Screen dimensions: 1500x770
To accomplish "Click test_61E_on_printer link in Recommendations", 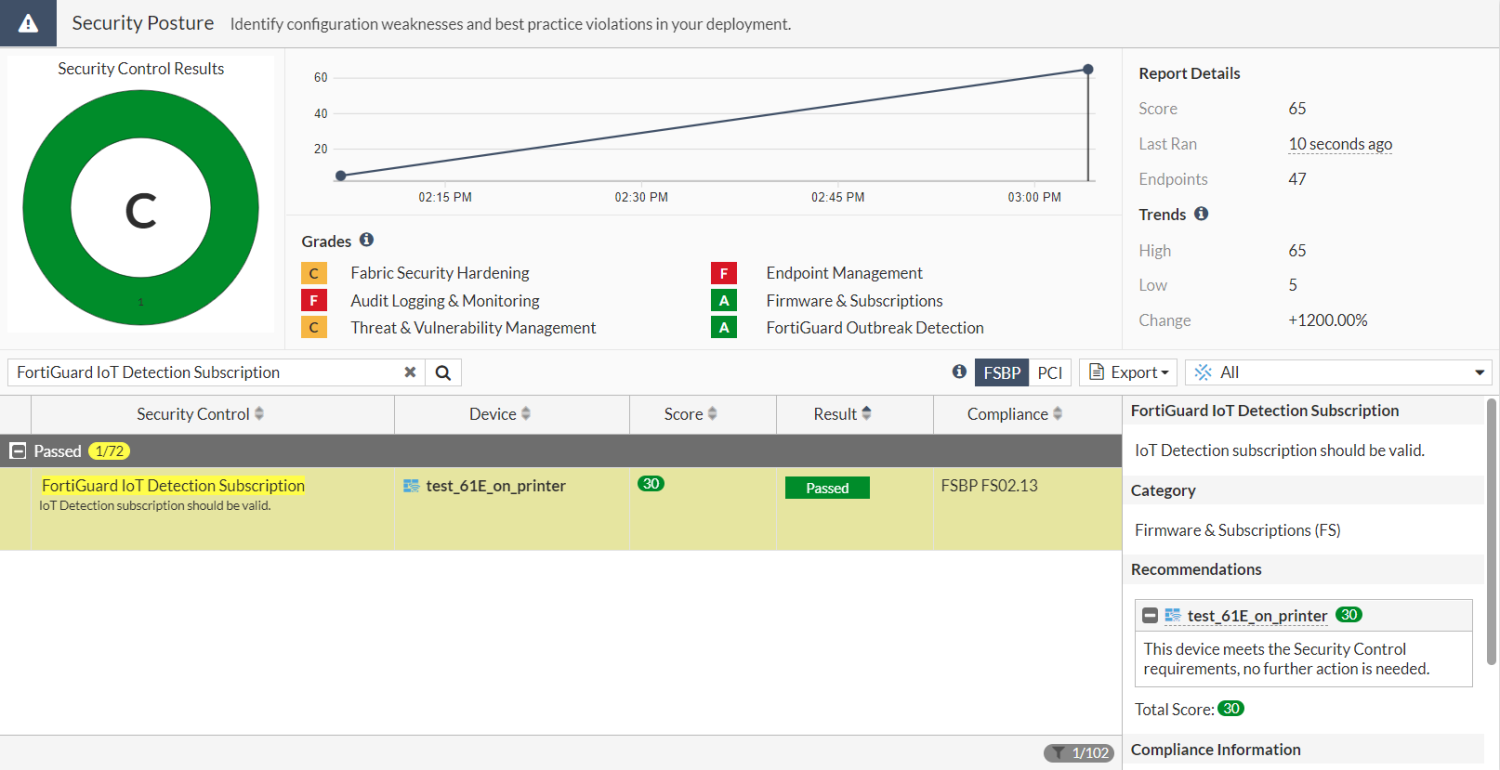I will click(1258, 616).
